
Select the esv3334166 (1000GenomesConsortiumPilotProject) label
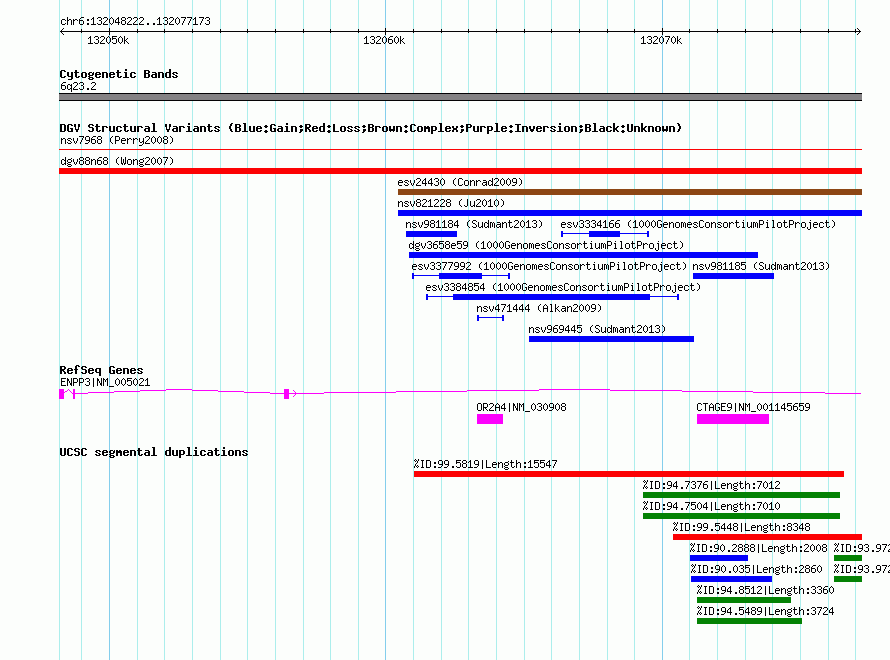click(x=698, y=224)
